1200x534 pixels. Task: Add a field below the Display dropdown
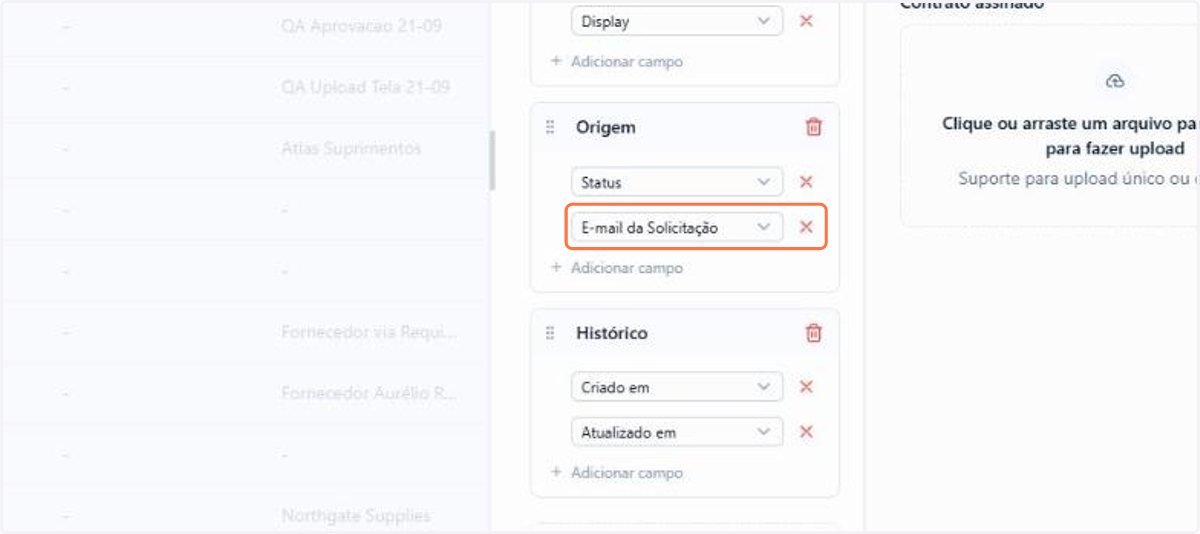[x=617, y=62]
